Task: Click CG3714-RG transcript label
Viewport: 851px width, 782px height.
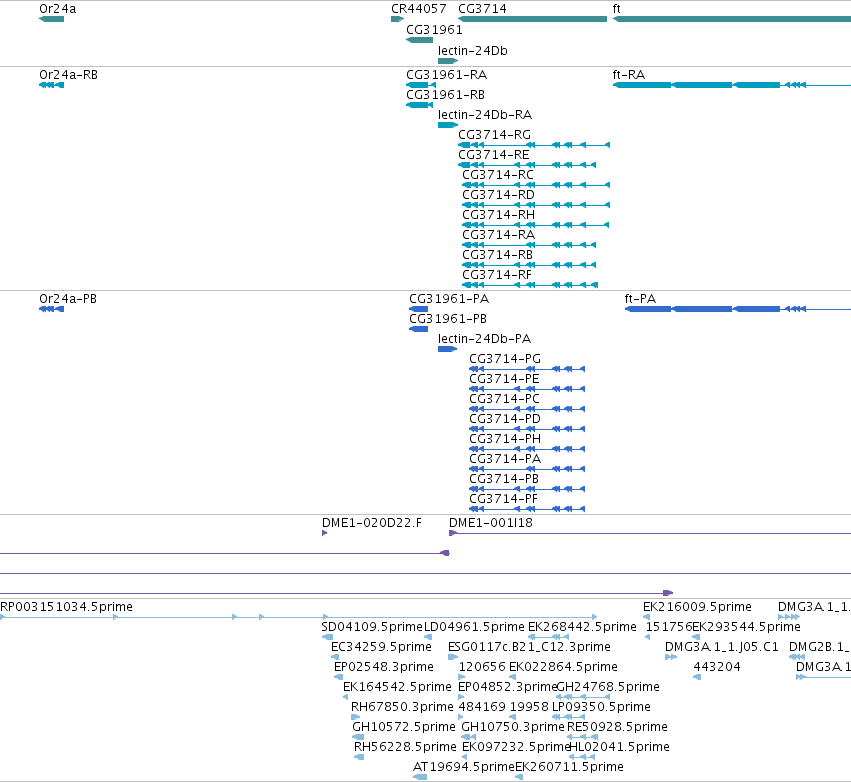Action: coord(494,135)
